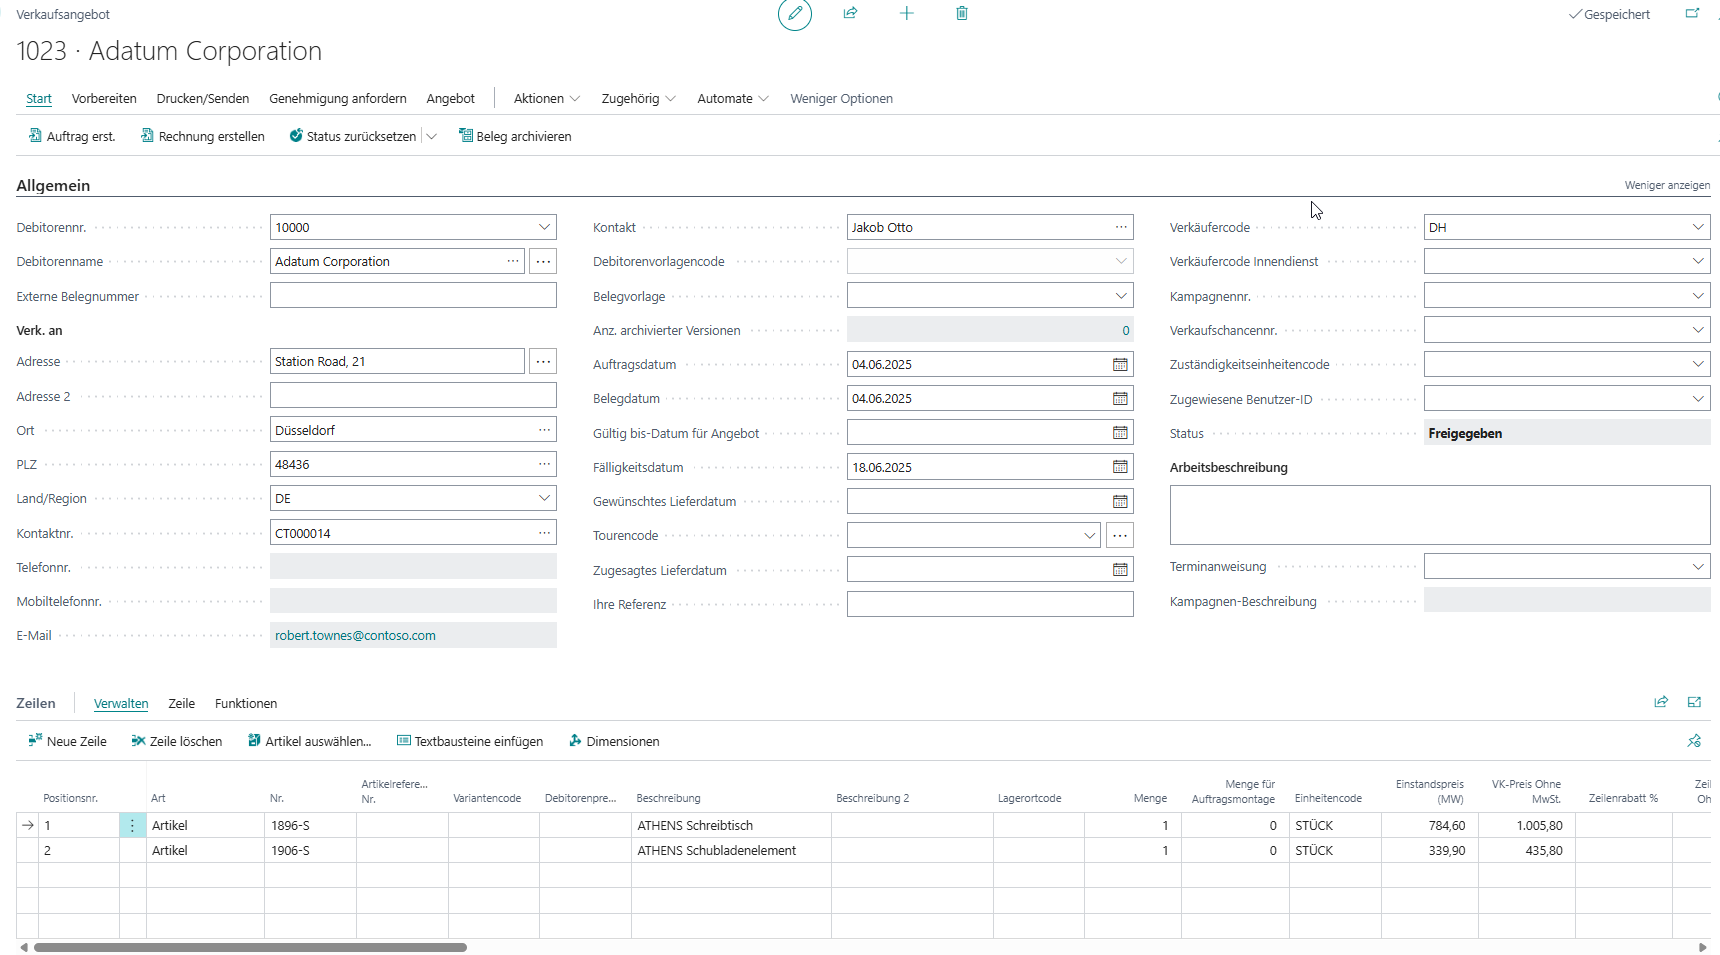Click Weniger anzeigen link
1720x955 pixels.
click(x=1667, y=185)
